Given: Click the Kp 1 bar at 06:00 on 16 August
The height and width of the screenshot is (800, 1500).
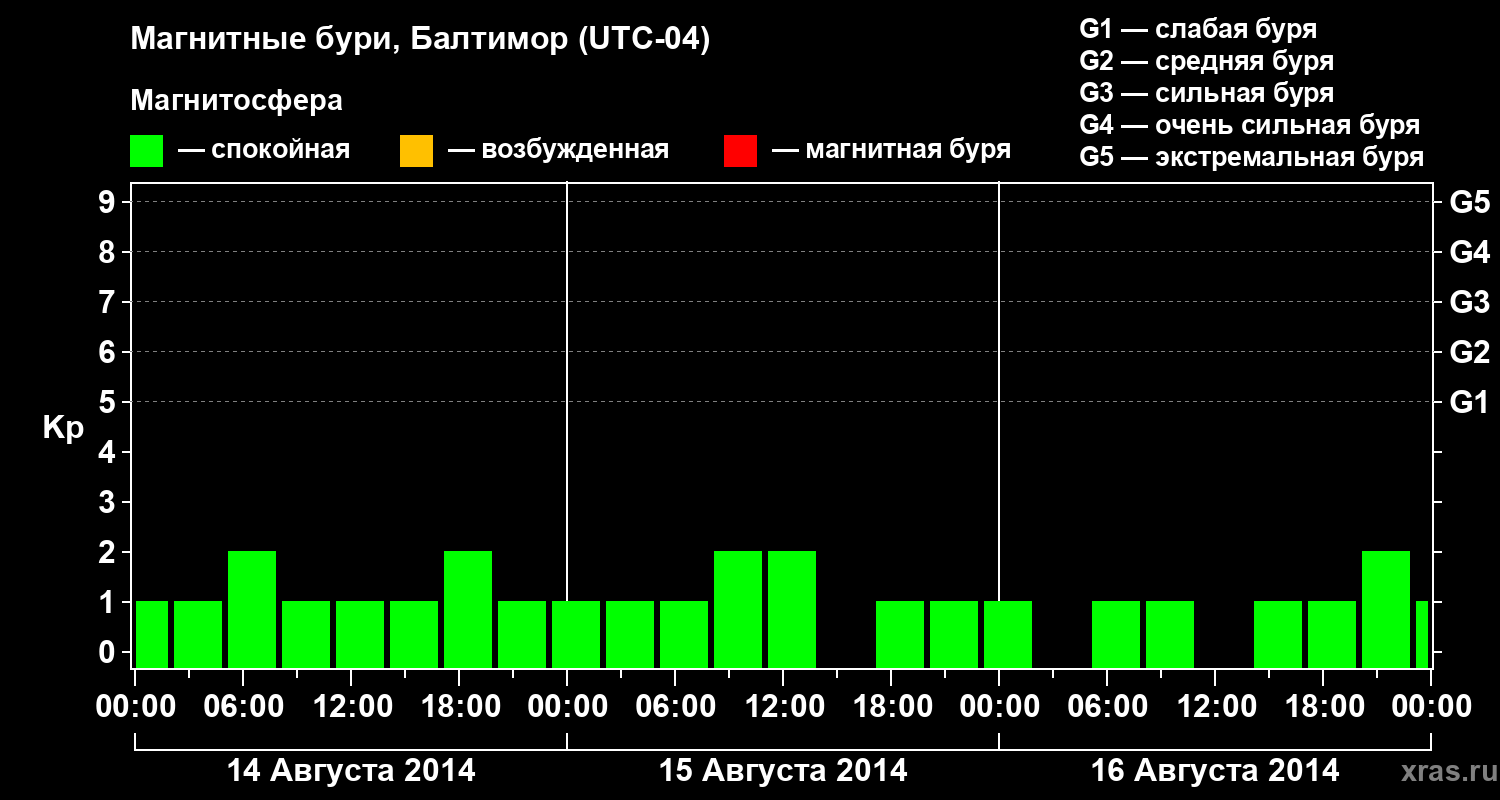Looking at the screenshot, I should pyautogui.click(x=1116, y=634).
